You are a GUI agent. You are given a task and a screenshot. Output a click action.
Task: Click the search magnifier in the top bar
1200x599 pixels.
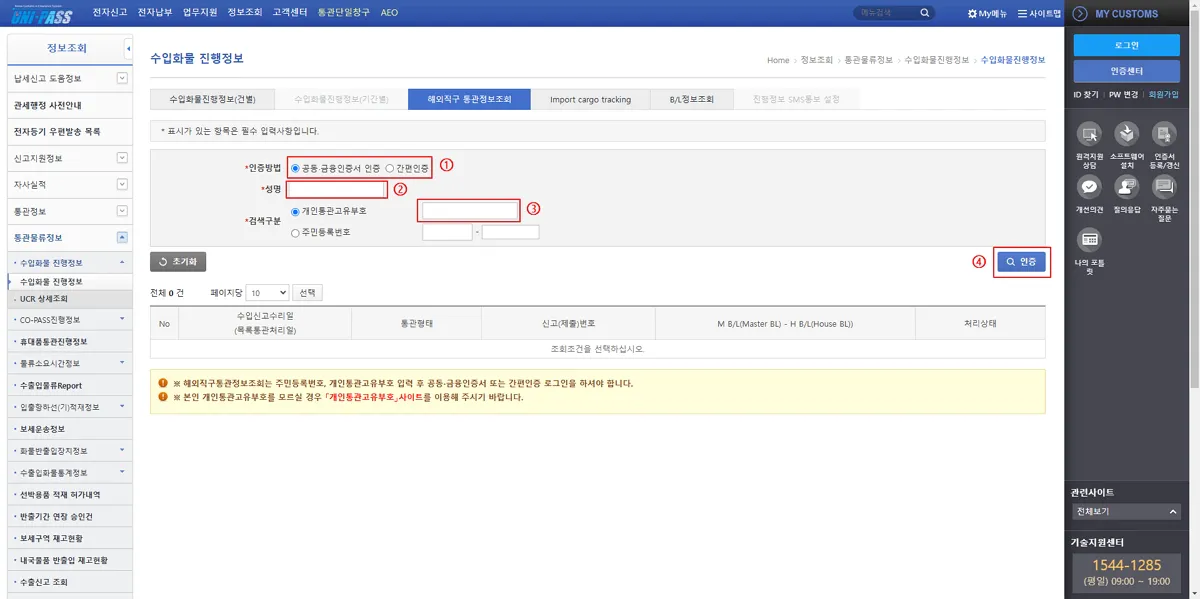click(x=924, y=13)
